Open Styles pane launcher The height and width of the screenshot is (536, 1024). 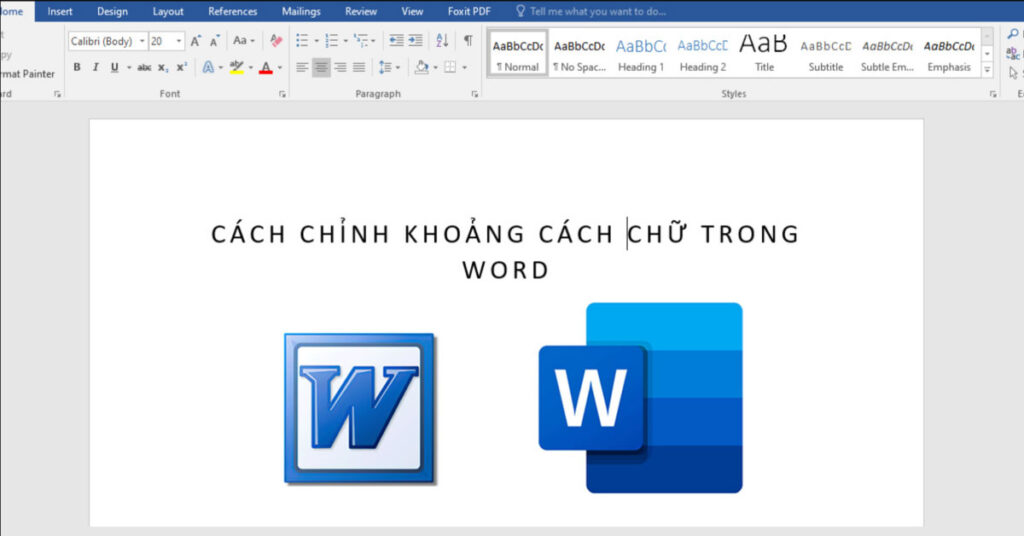993,94
